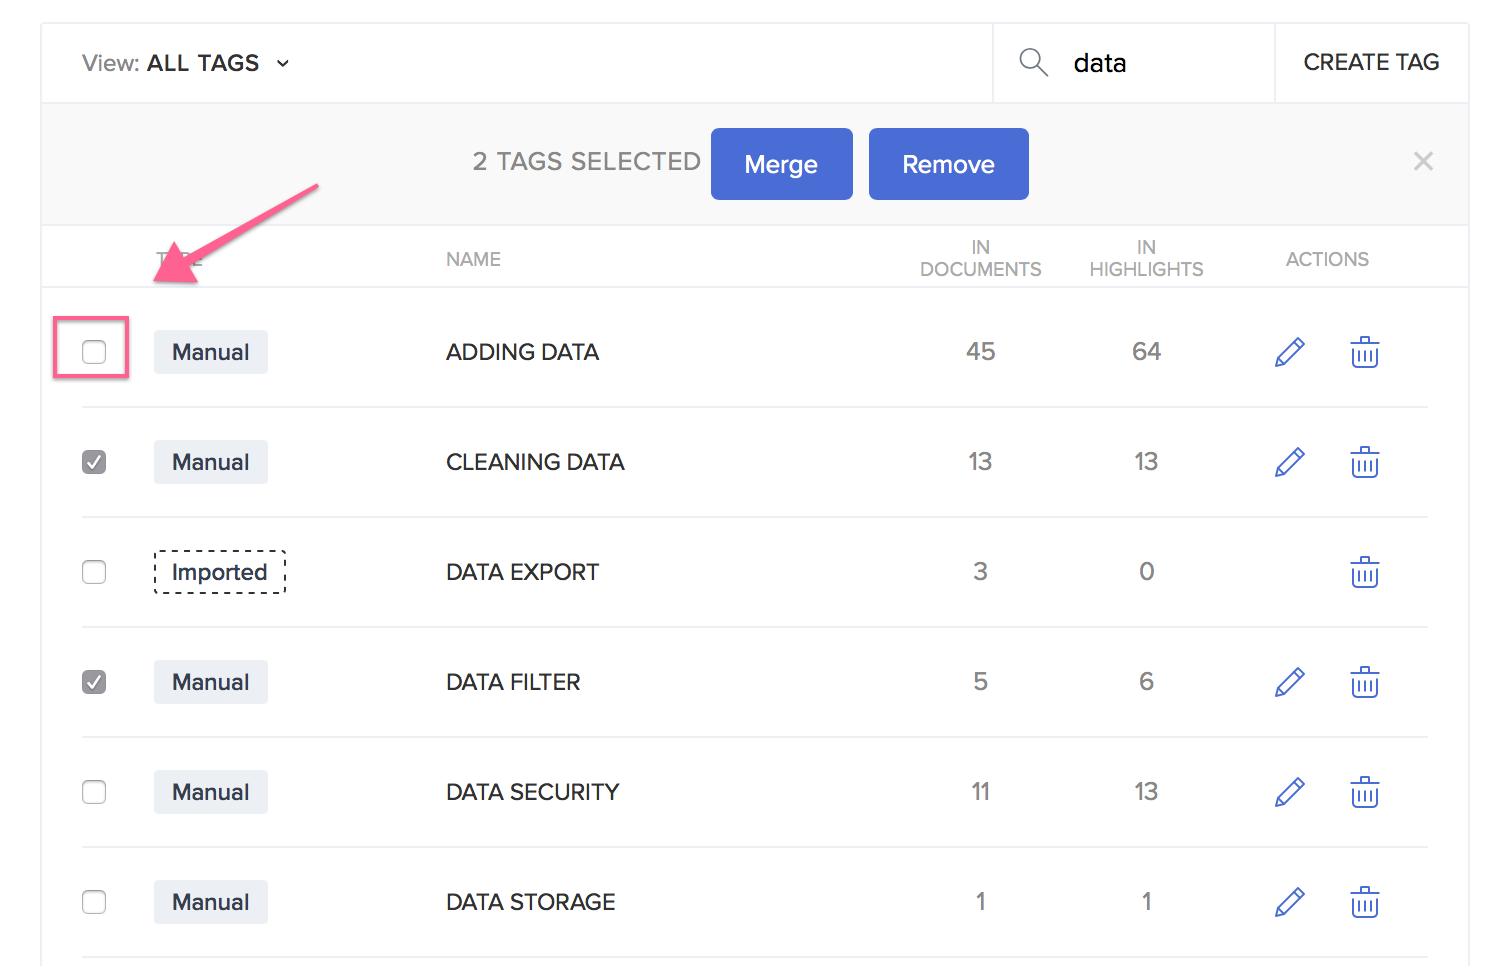This screenshot has height=966, width=1506.
Task: Dismiss the tags selected bar with X
Action: click(1423, 161)
